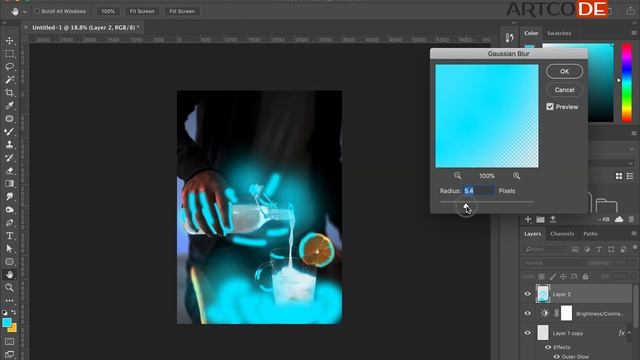
Task: Select the Lasso tool
Action: click(x=9, y=67)
